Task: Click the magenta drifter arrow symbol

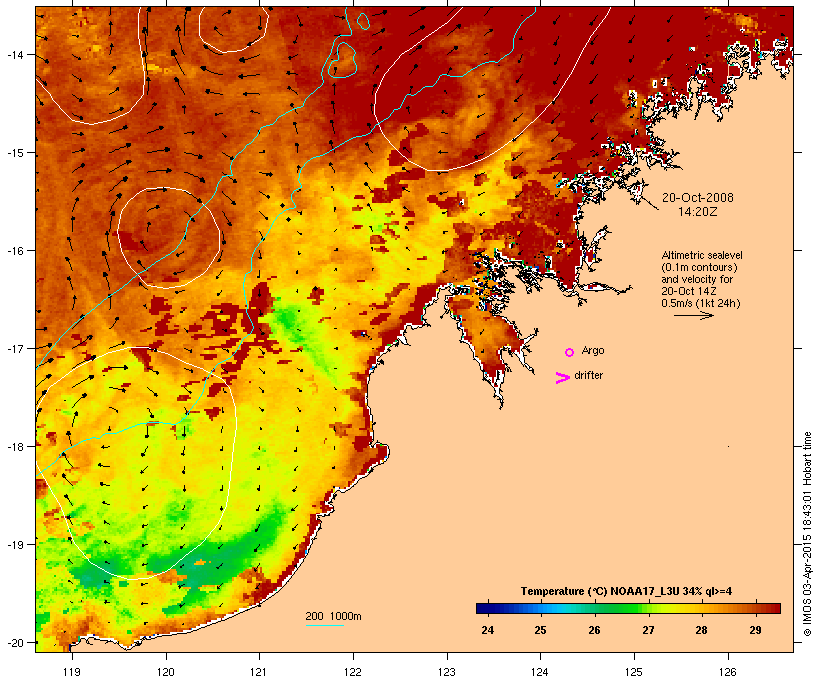Action: 562,378
